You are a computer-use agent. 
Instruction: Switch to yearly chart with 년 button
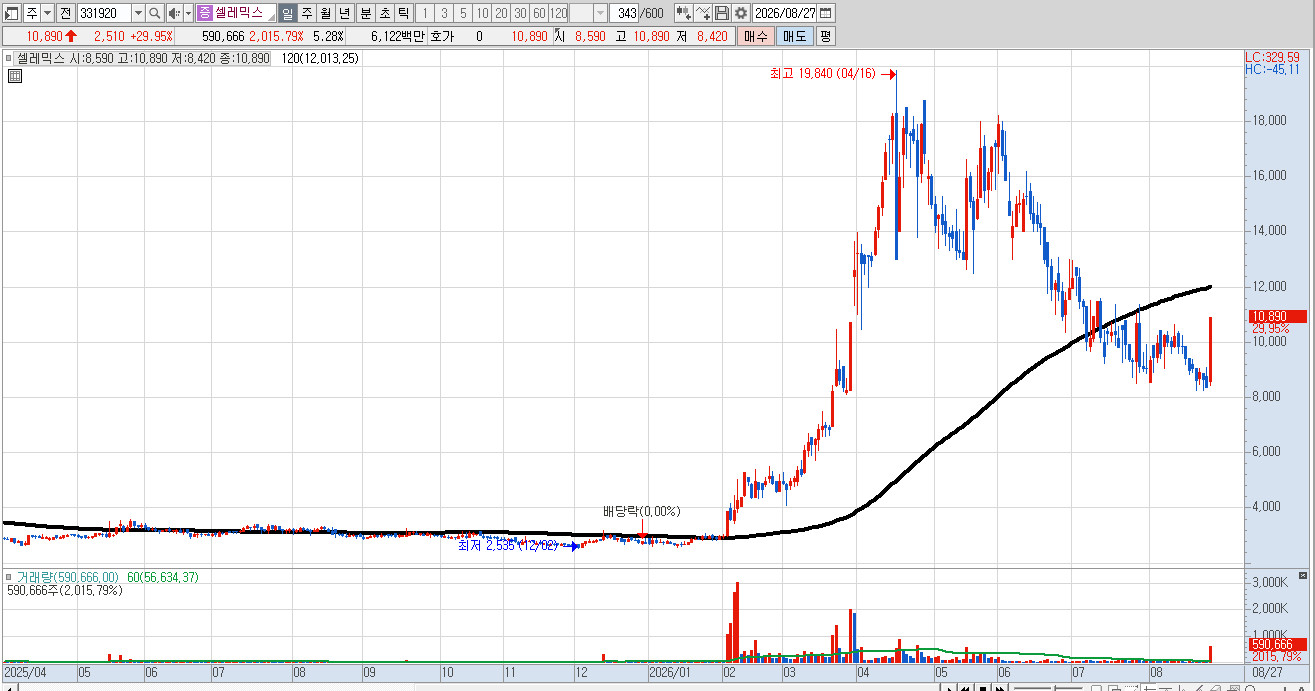click(345, 13)
